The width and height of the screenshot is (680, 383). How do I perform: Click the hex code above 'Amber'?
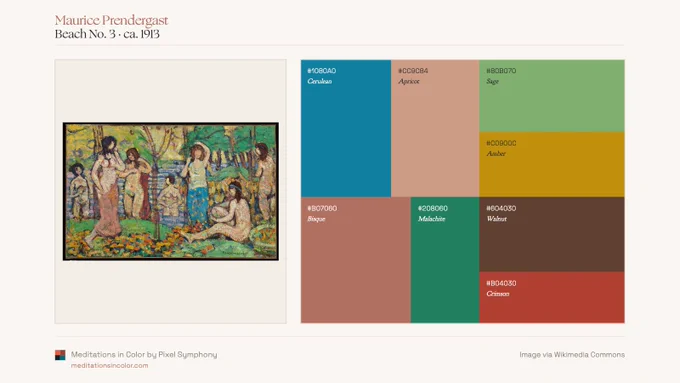point(501,143)
